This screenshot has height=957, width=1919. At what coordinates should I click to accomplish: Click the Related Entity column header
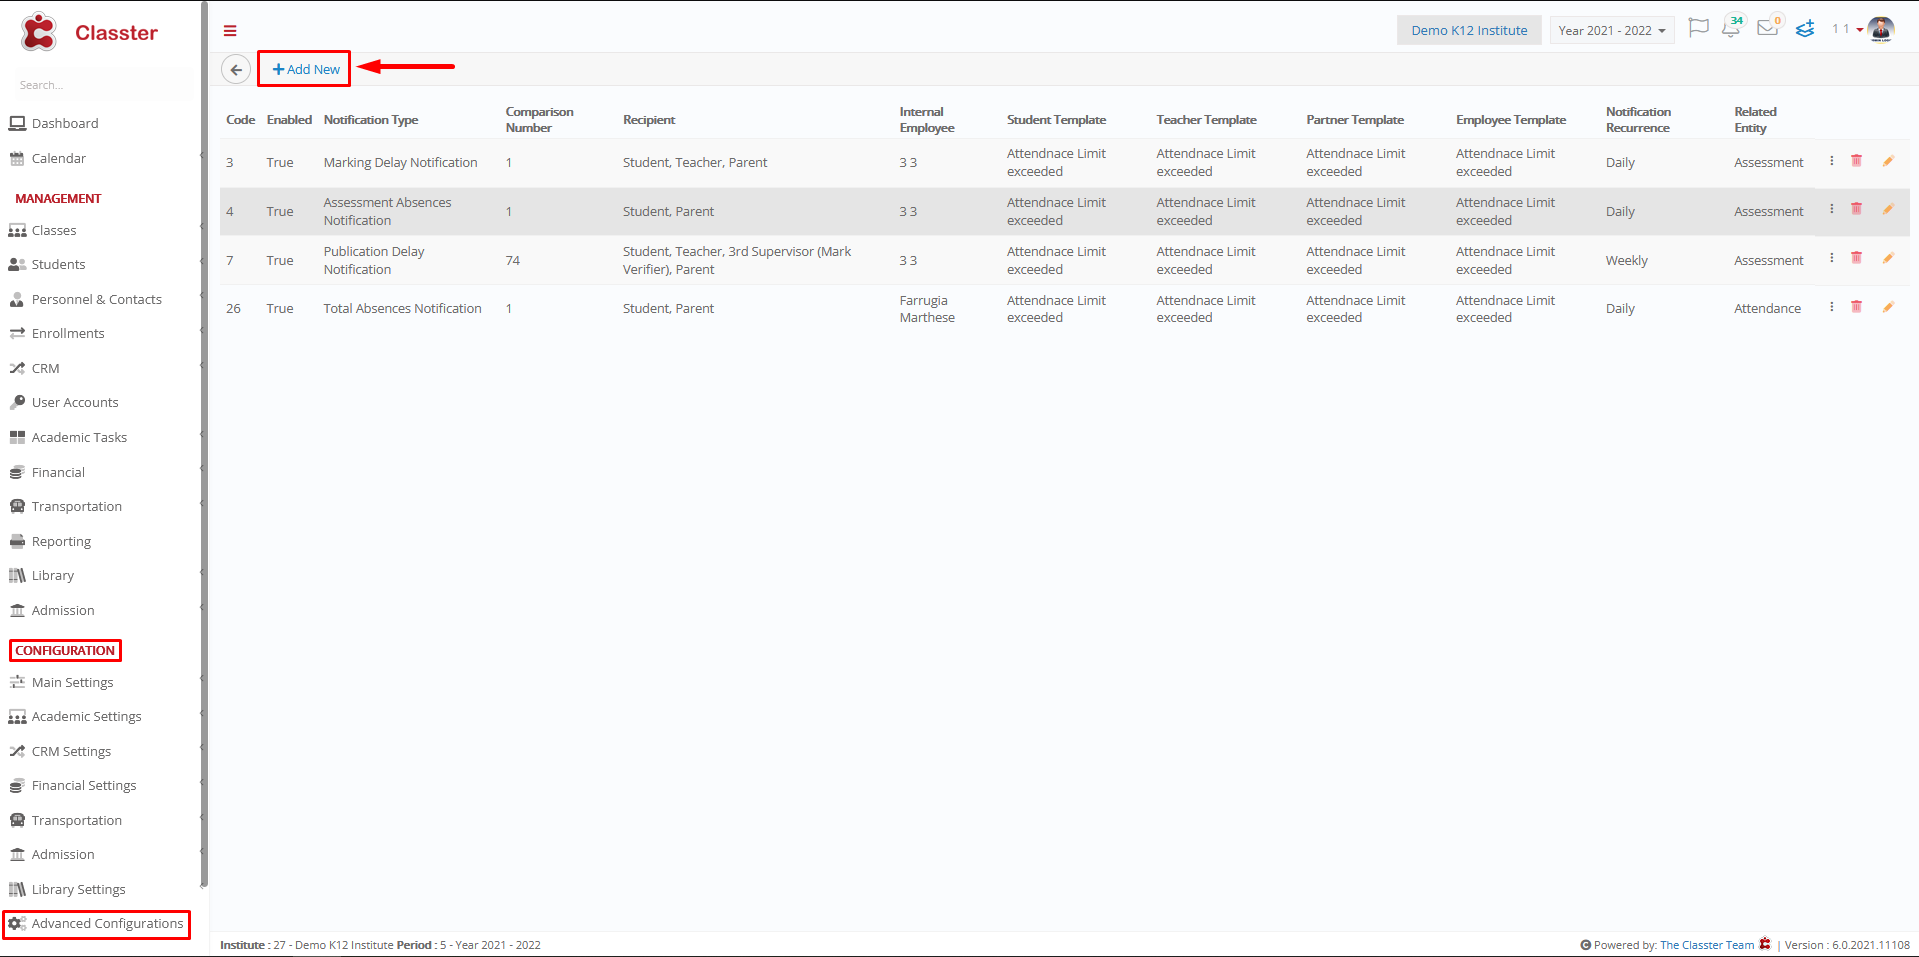pyautogui.click(x=1755, y=120)
